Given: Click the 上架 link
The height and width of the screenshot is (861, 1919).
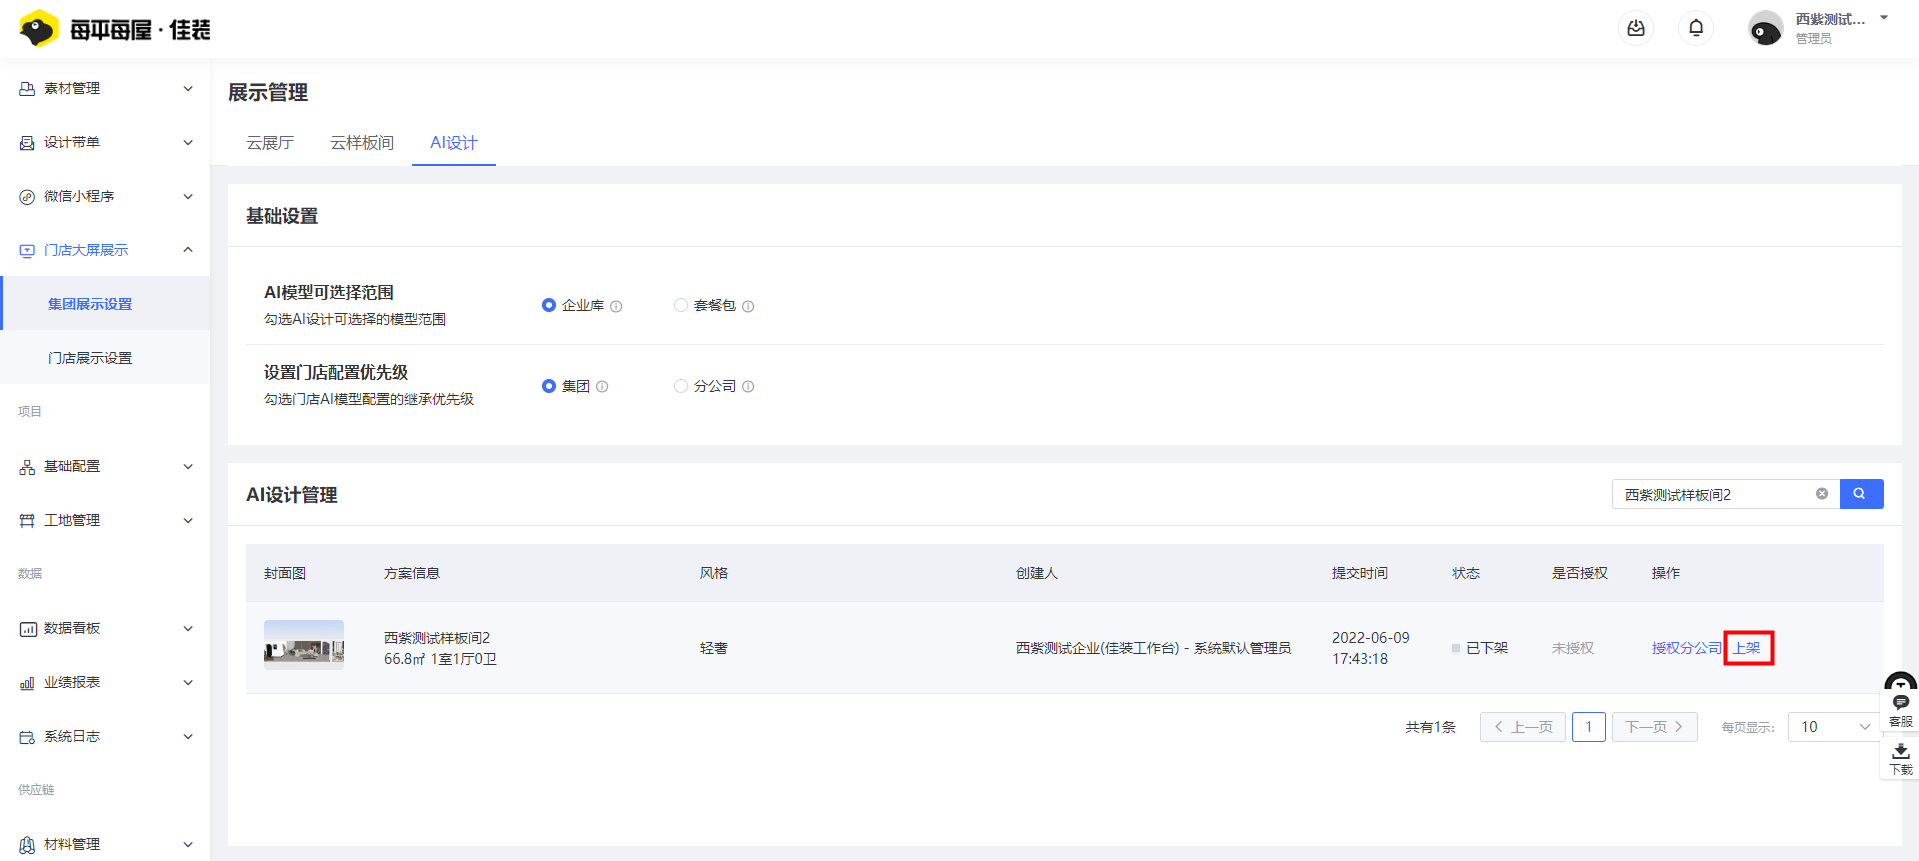Looking at the screenshot, I should [x=1747, y=648].
